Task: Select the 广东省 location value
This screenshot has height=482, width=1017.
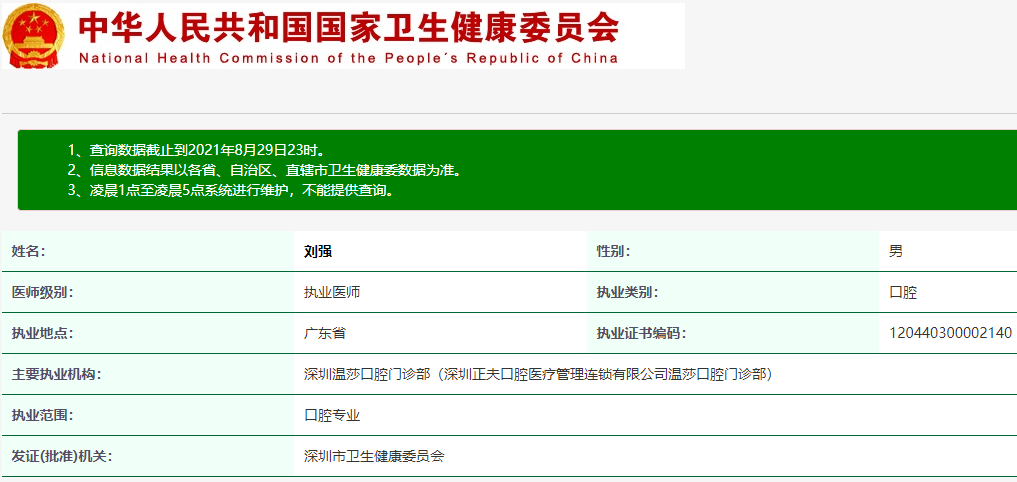Action: (x=325, y=334)
